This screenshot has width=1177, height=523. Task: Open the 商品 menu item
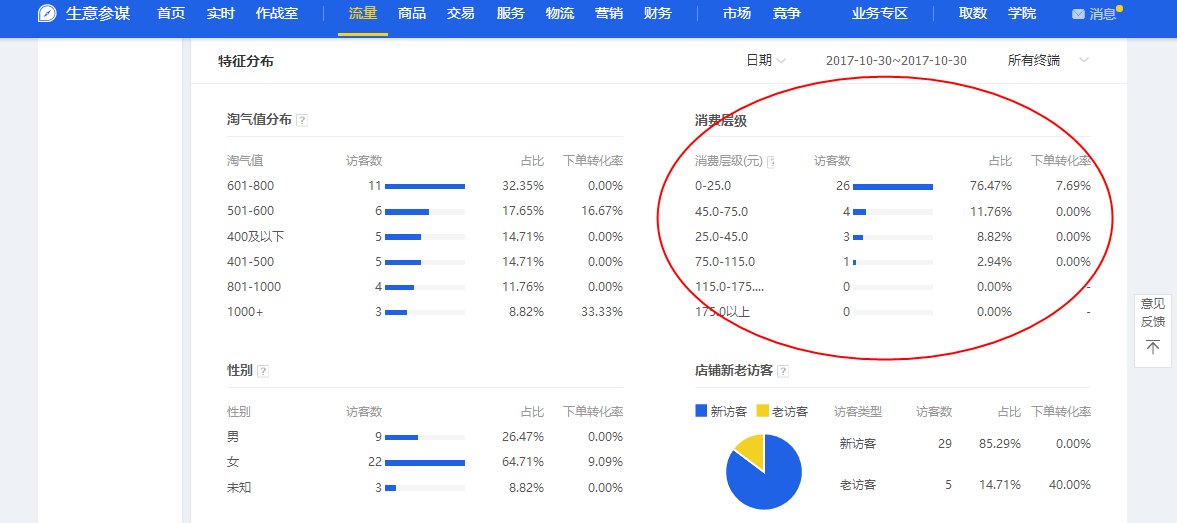[x=411, y=14]
